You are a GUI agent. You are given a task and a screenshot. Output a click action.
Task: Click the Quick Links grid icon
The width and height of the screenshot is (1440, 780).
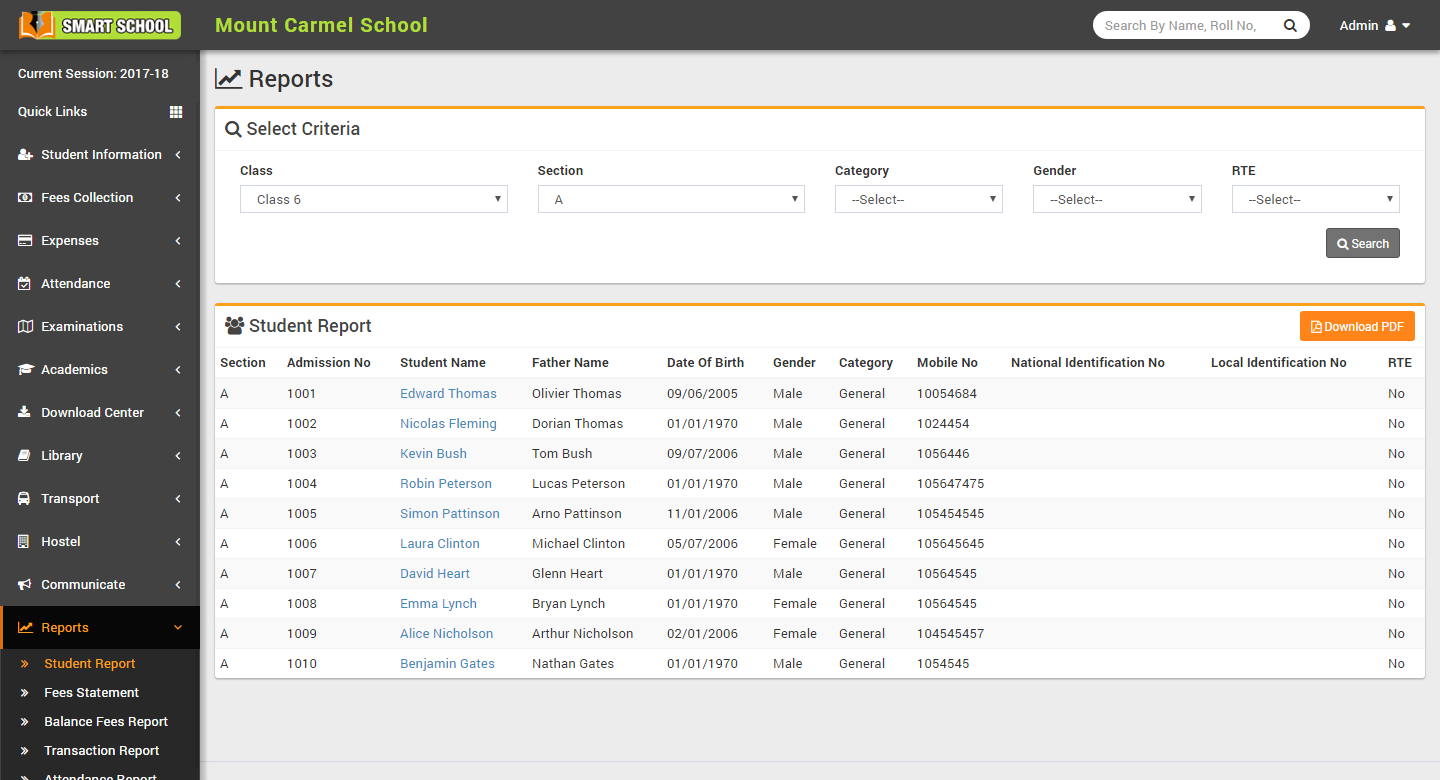click(x=176, y=112)
